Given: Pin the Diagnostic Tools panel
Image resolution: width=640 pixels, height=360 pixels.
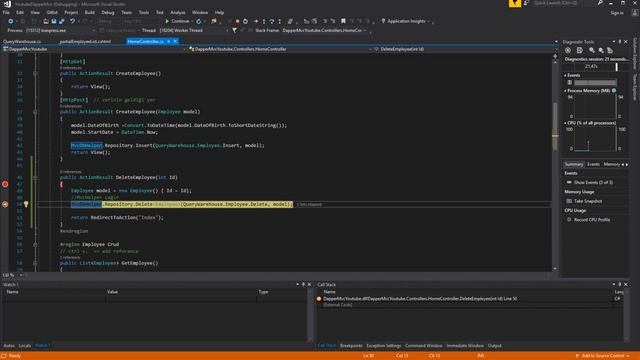Looking at the screenshot, I should tap(620, 42).
